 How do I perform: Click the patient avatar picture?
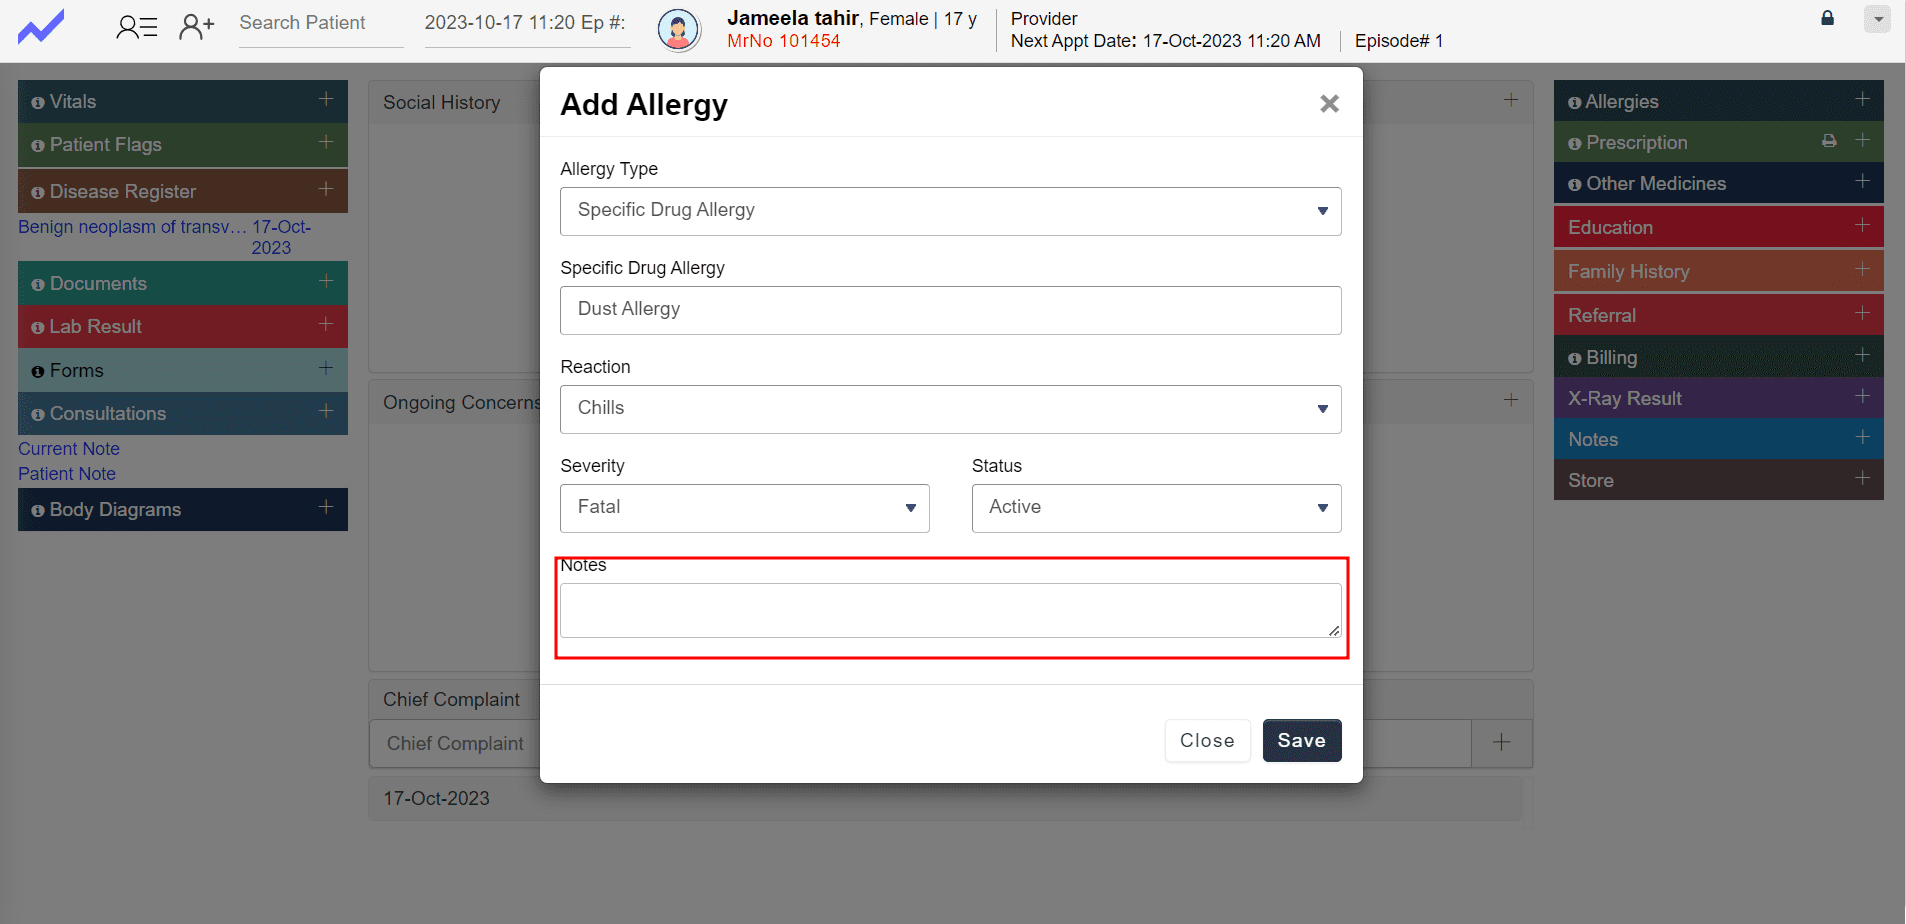click(x=678, y=30)
